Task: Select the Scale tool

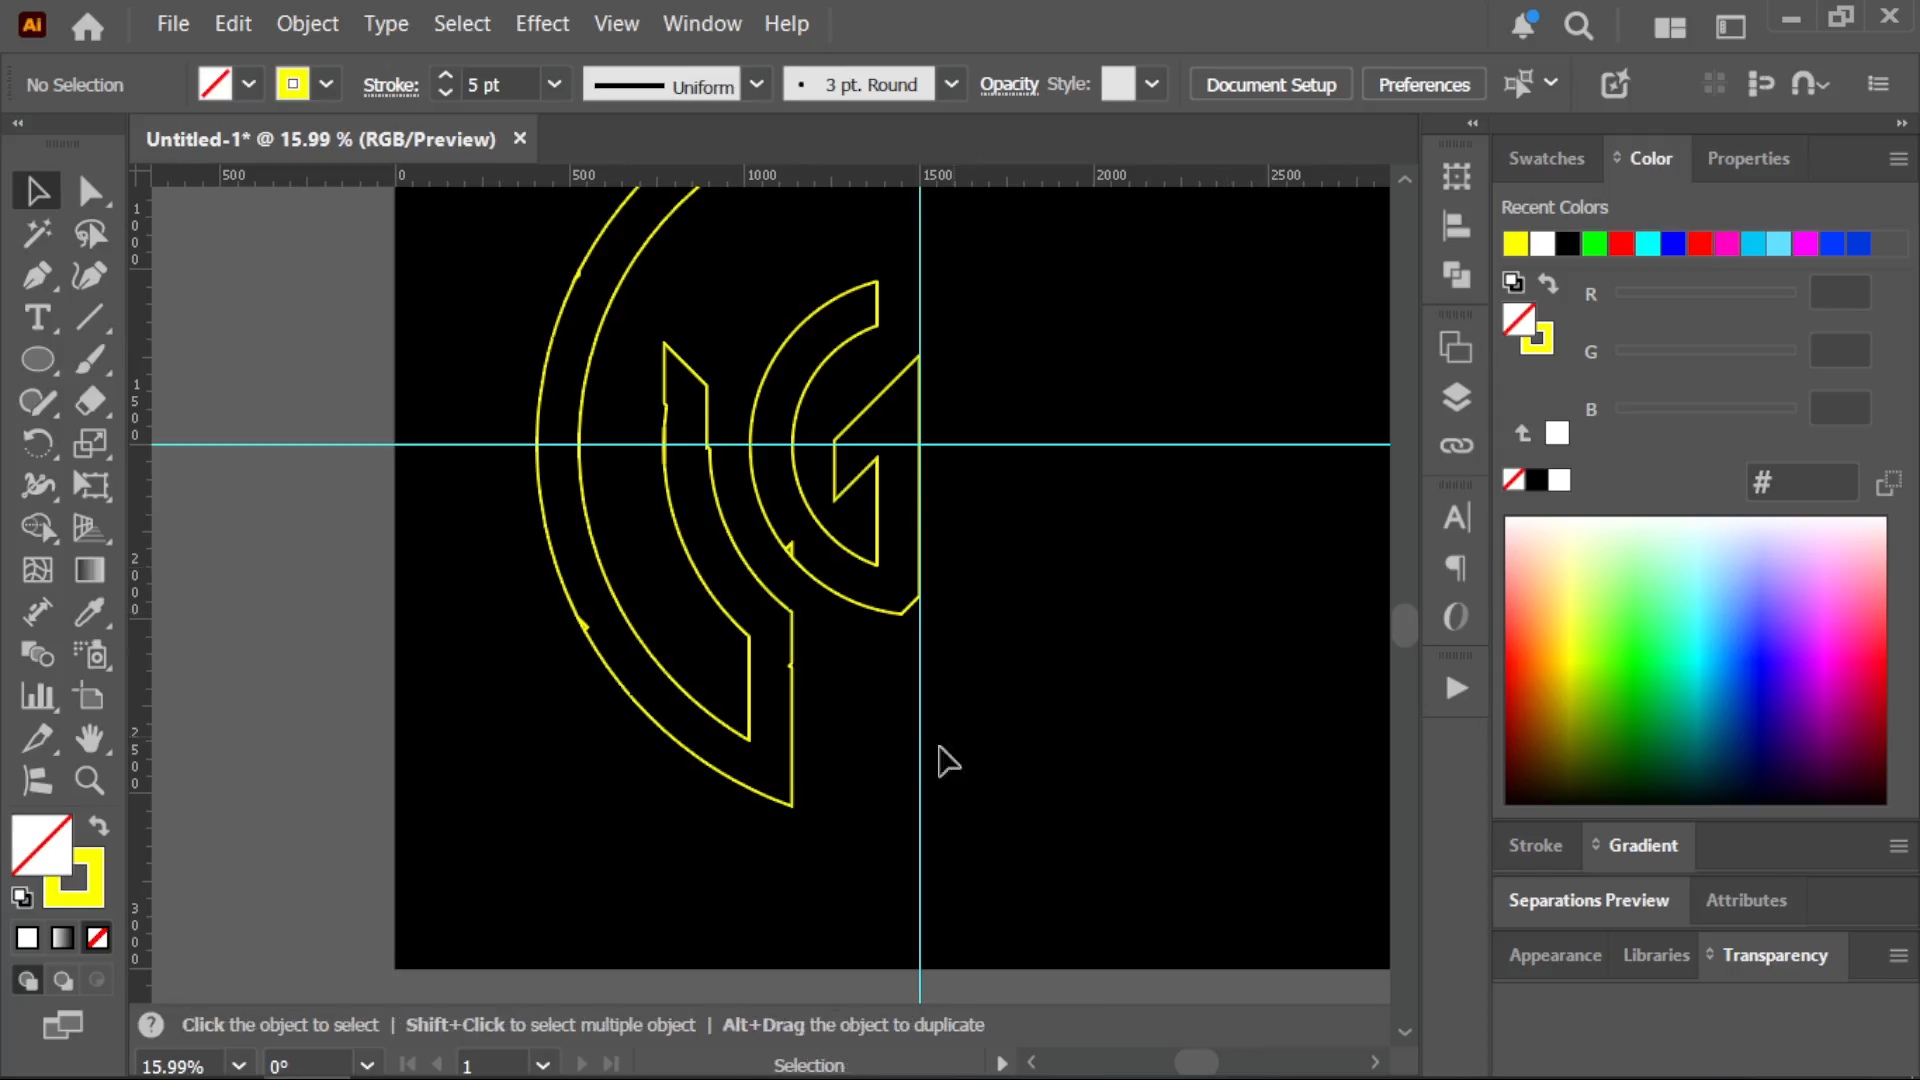Action: [x=90, y=443]
